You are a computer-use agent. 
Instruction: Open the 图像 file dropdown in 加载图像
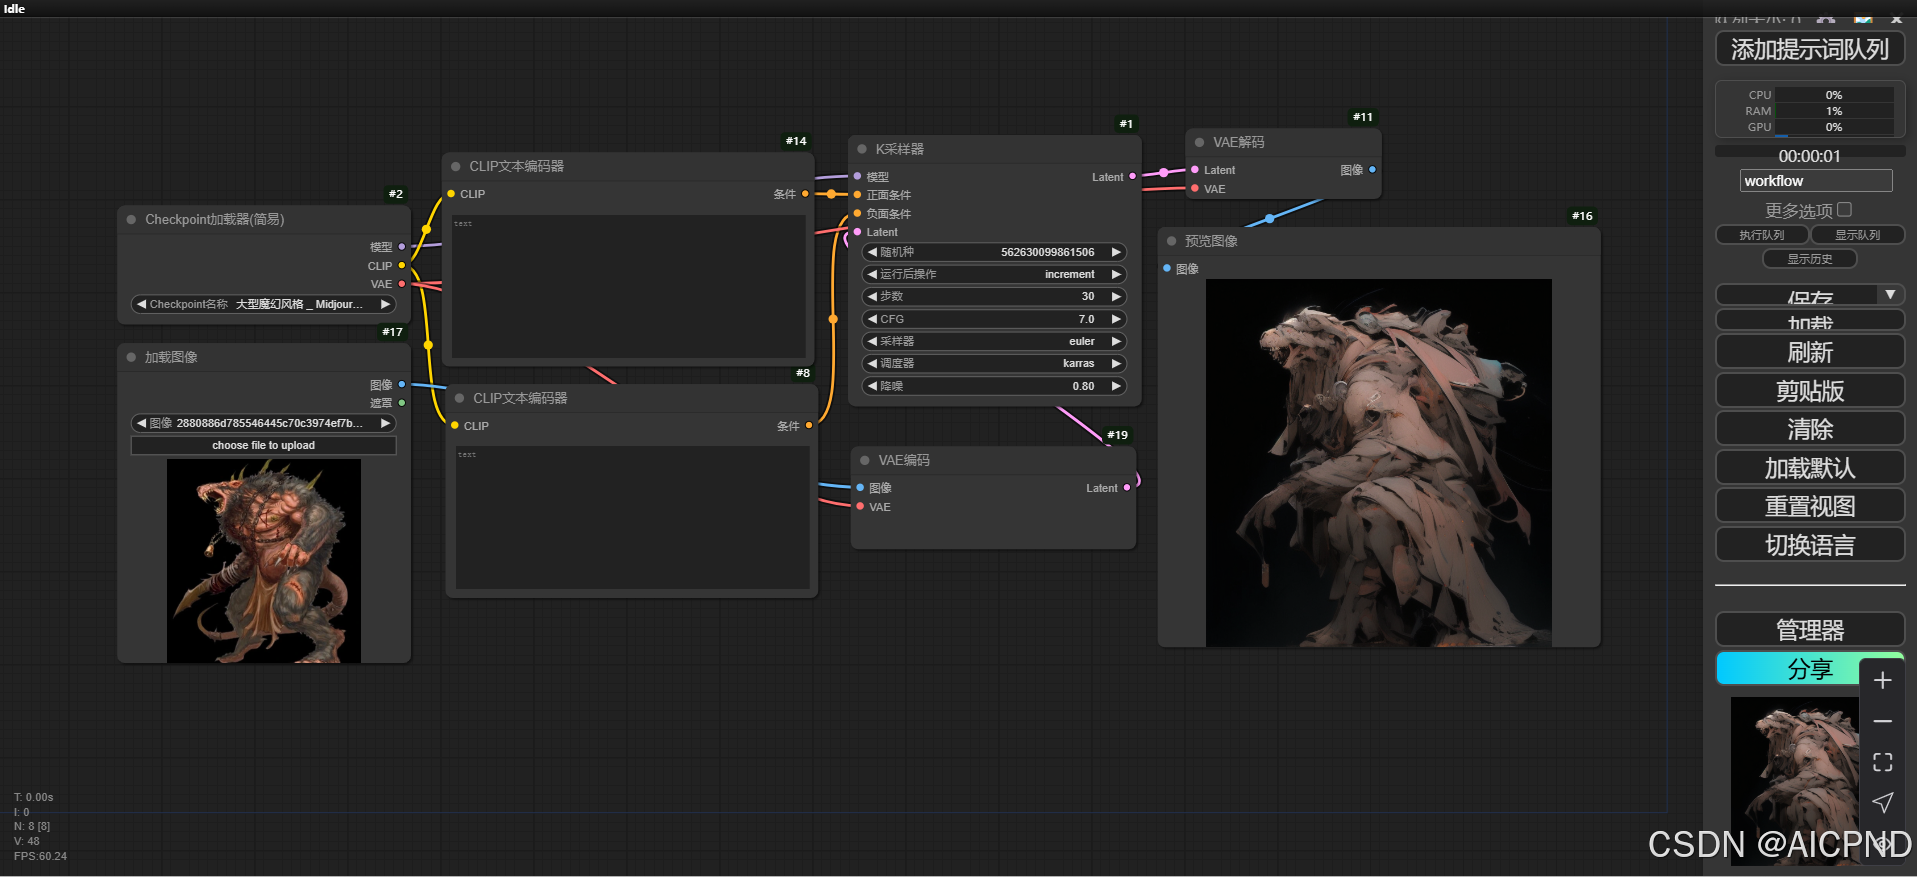pyautogui.click(x=264, y=423)
